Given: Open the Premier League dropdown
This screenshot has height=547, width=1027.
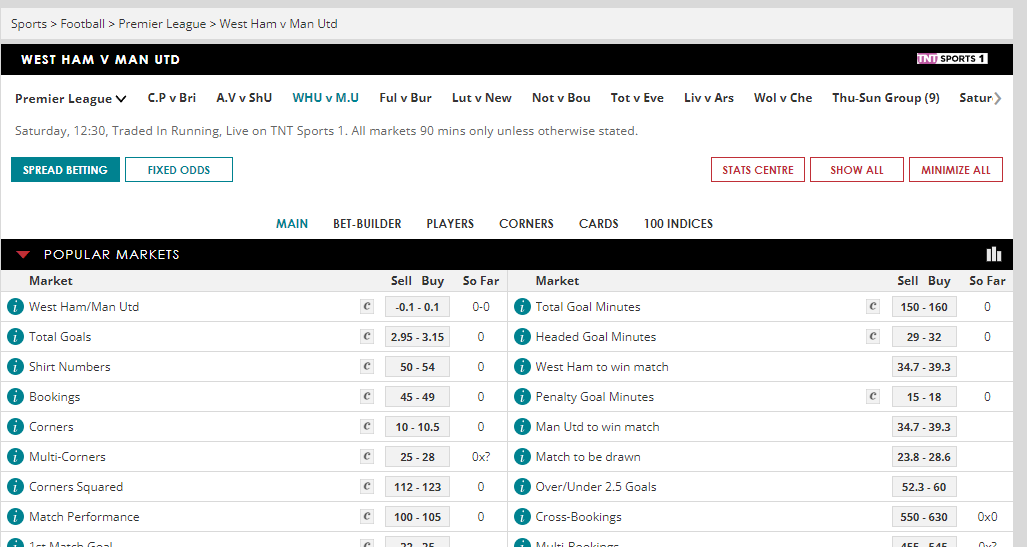Looking at the screenshot, I should pos(70,99).
